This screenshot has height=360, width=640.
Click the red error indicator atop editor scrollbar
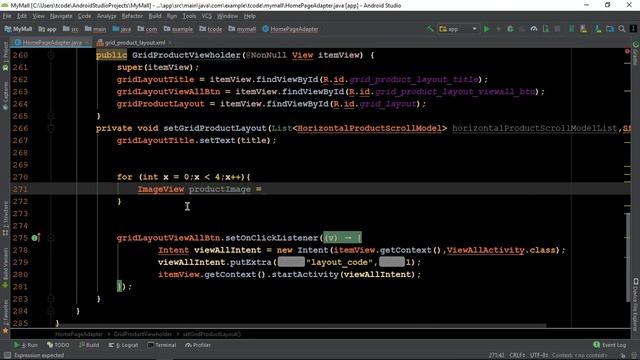tap(627, 51)
